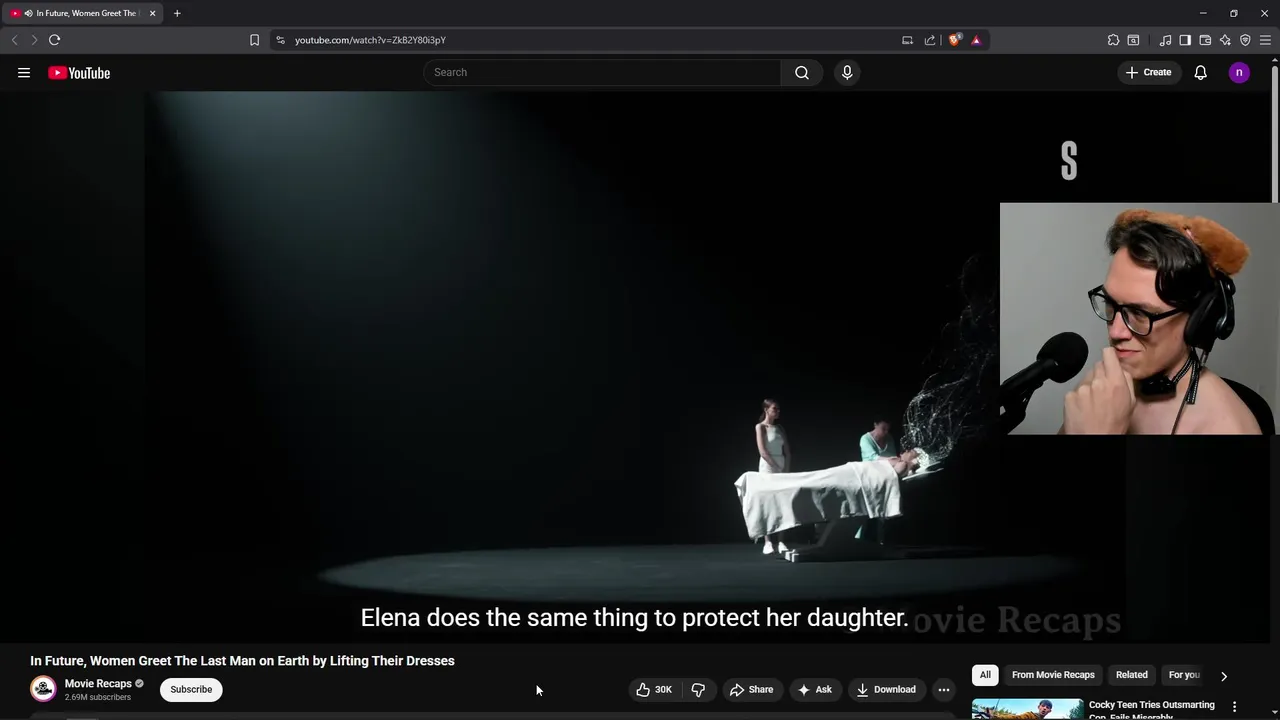Select the All filter chip
This screenshot has width=1280, height=720.
pyautogui.click(x=985, y=675)
